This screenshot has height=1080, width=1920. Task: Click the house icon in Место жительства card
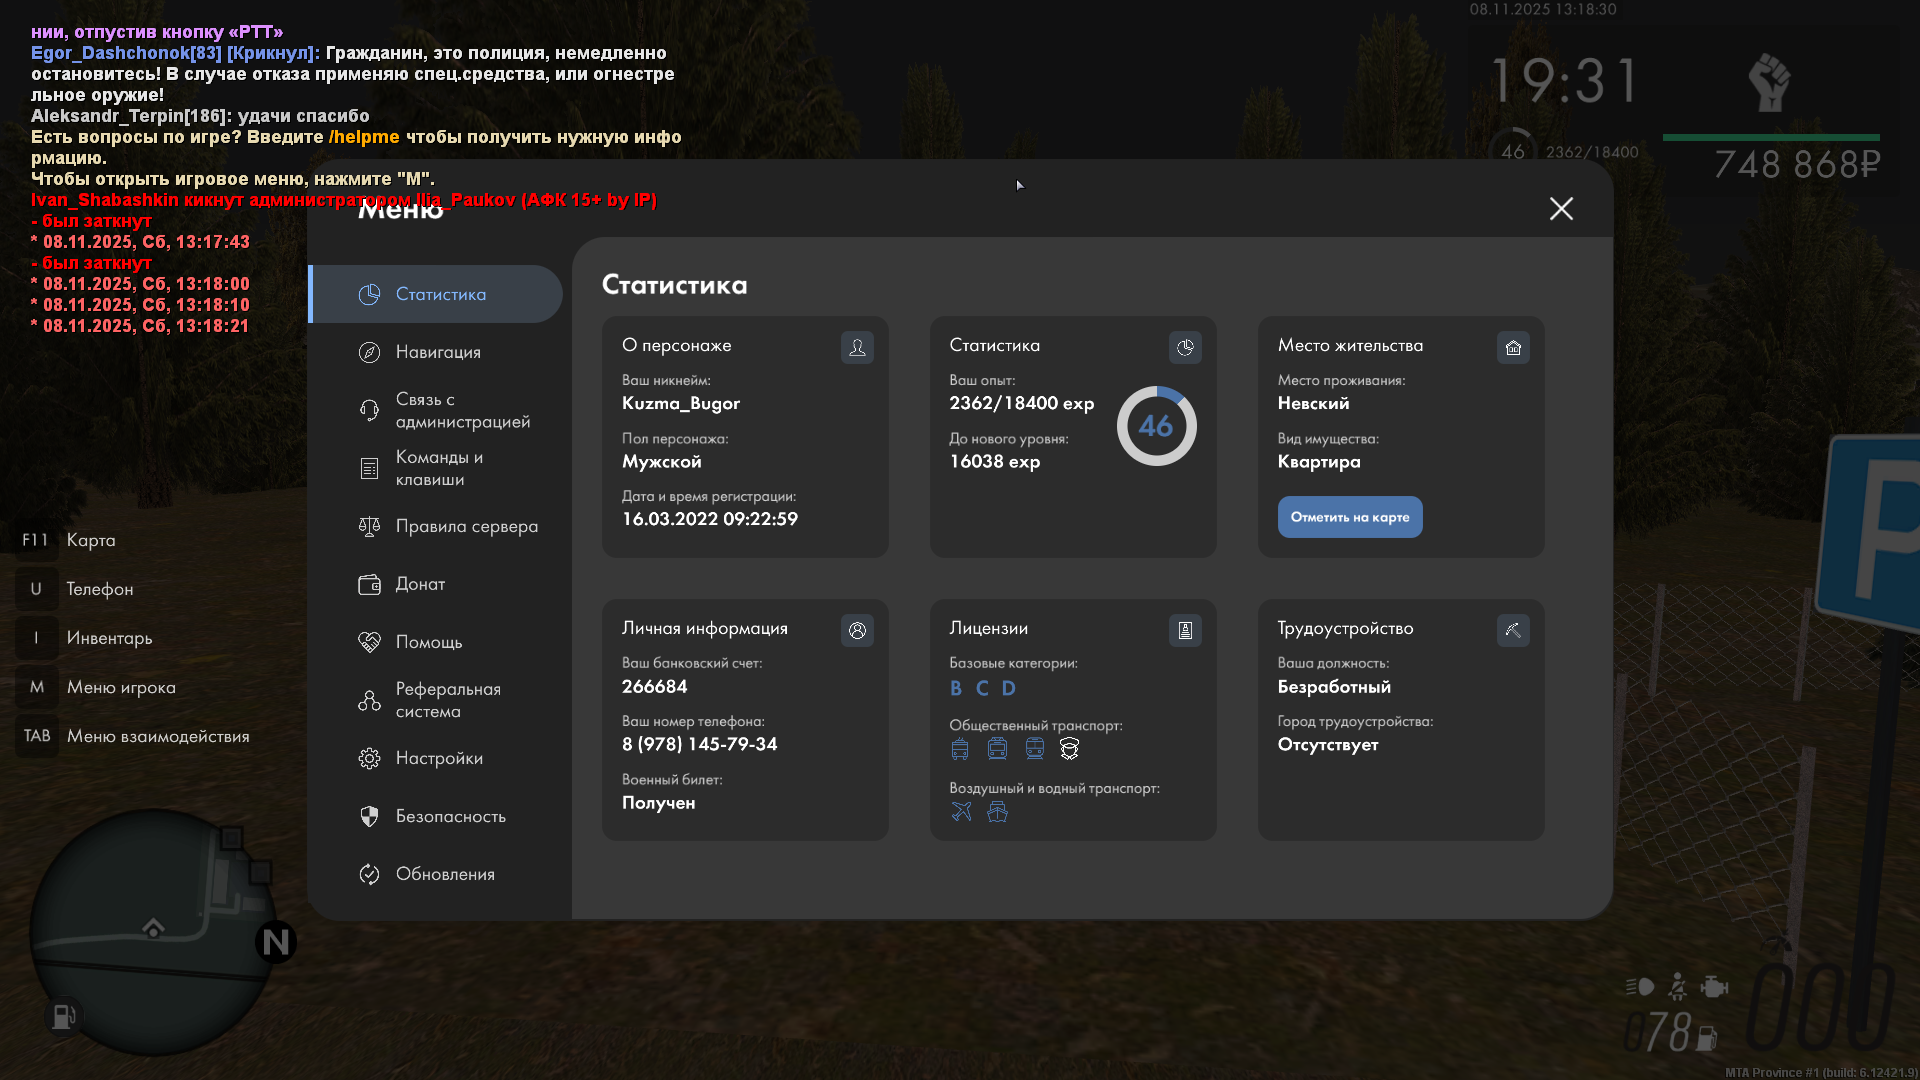1513,347
